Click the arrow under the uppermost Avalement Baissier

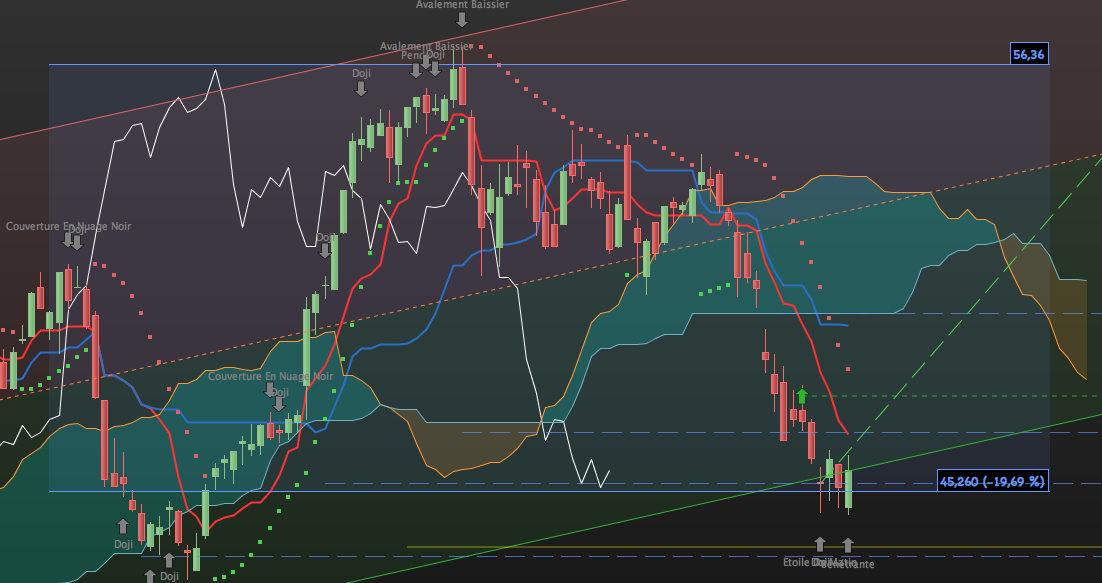(x=462, y=20)
